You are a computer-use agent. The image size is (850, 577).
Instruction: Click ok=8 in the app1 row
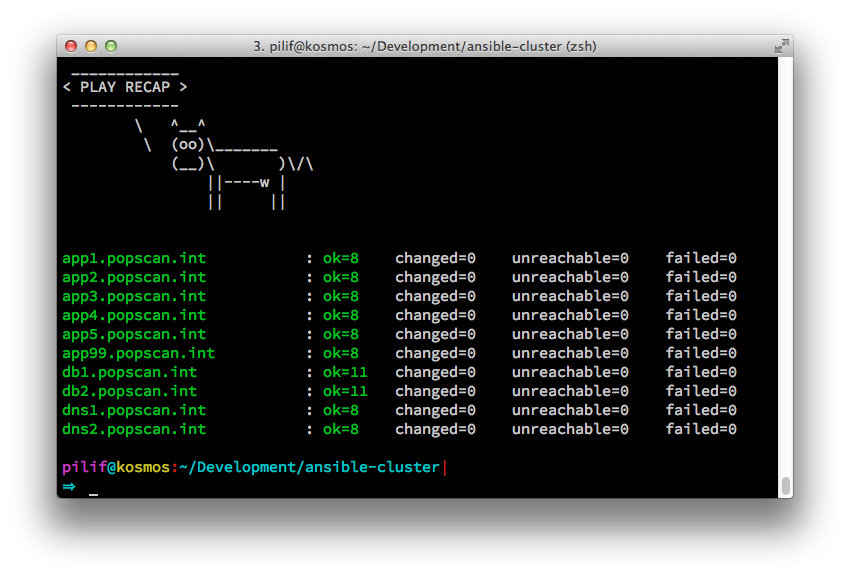[x=341, y=258]
